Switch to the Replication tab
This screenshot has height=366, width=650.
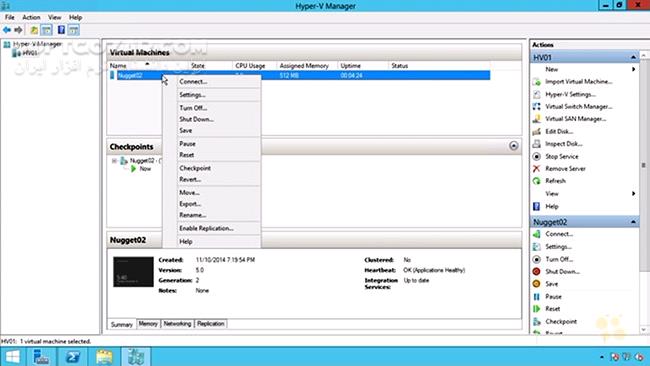[210, 324]
